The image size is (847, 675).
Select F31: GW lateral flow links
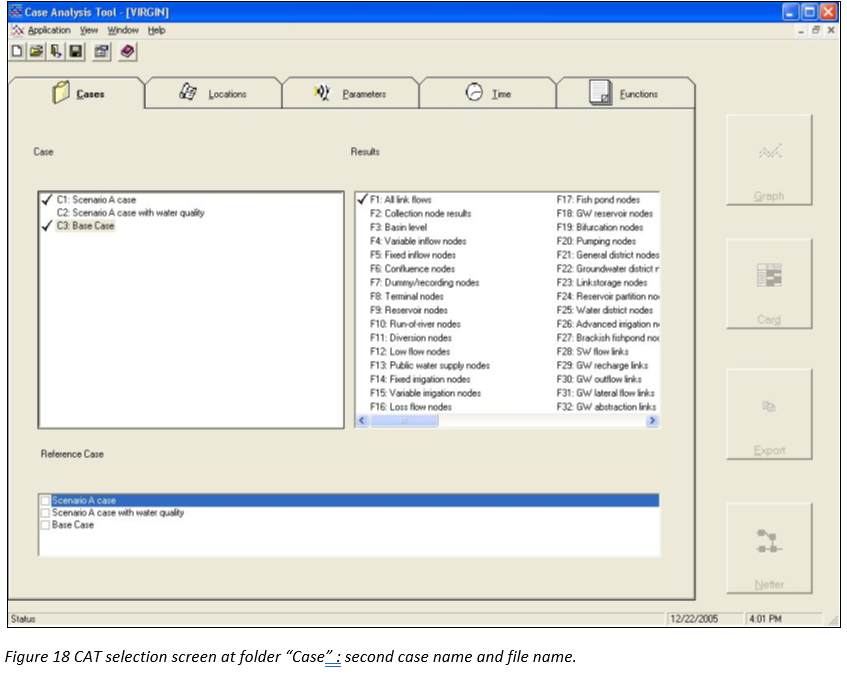606,393
